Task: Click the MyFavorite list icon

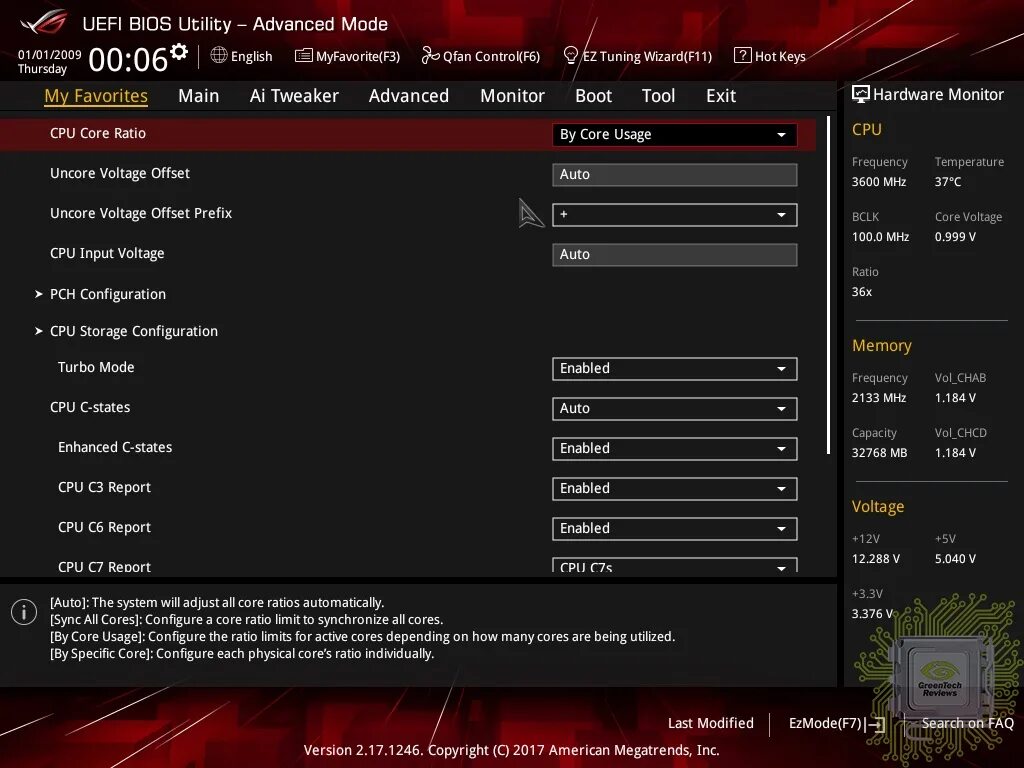Action: (x=304, y=56)
